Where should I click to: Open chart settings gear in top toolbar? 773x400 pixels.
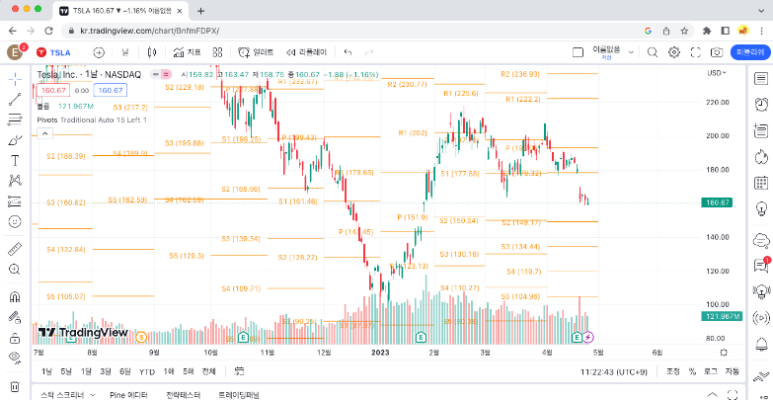pyautogui.click(x=674, y=52)
